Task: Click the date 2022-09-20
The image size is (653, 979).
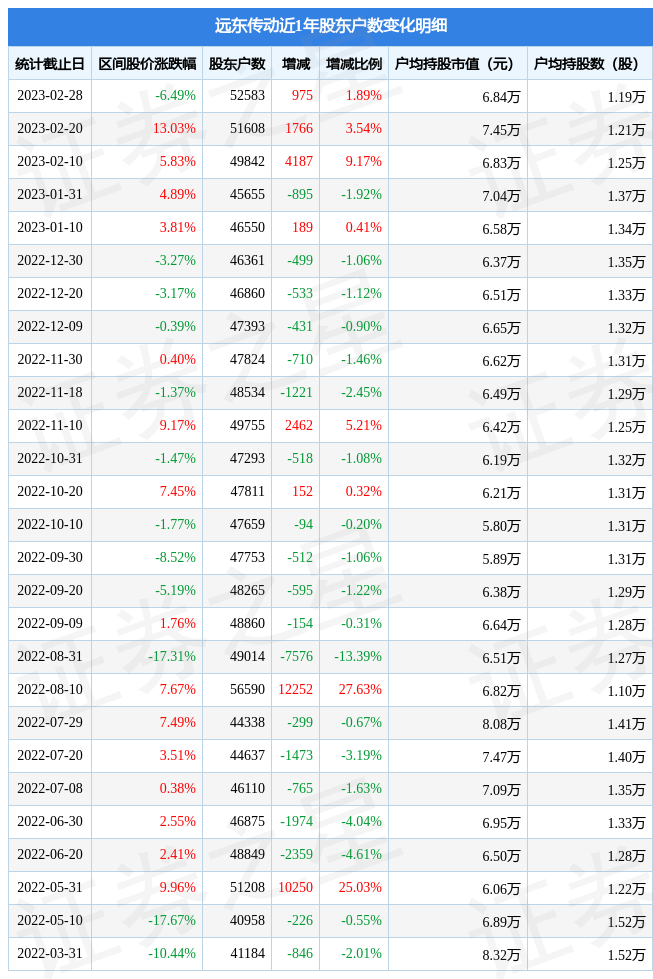Action: point(50,592)
